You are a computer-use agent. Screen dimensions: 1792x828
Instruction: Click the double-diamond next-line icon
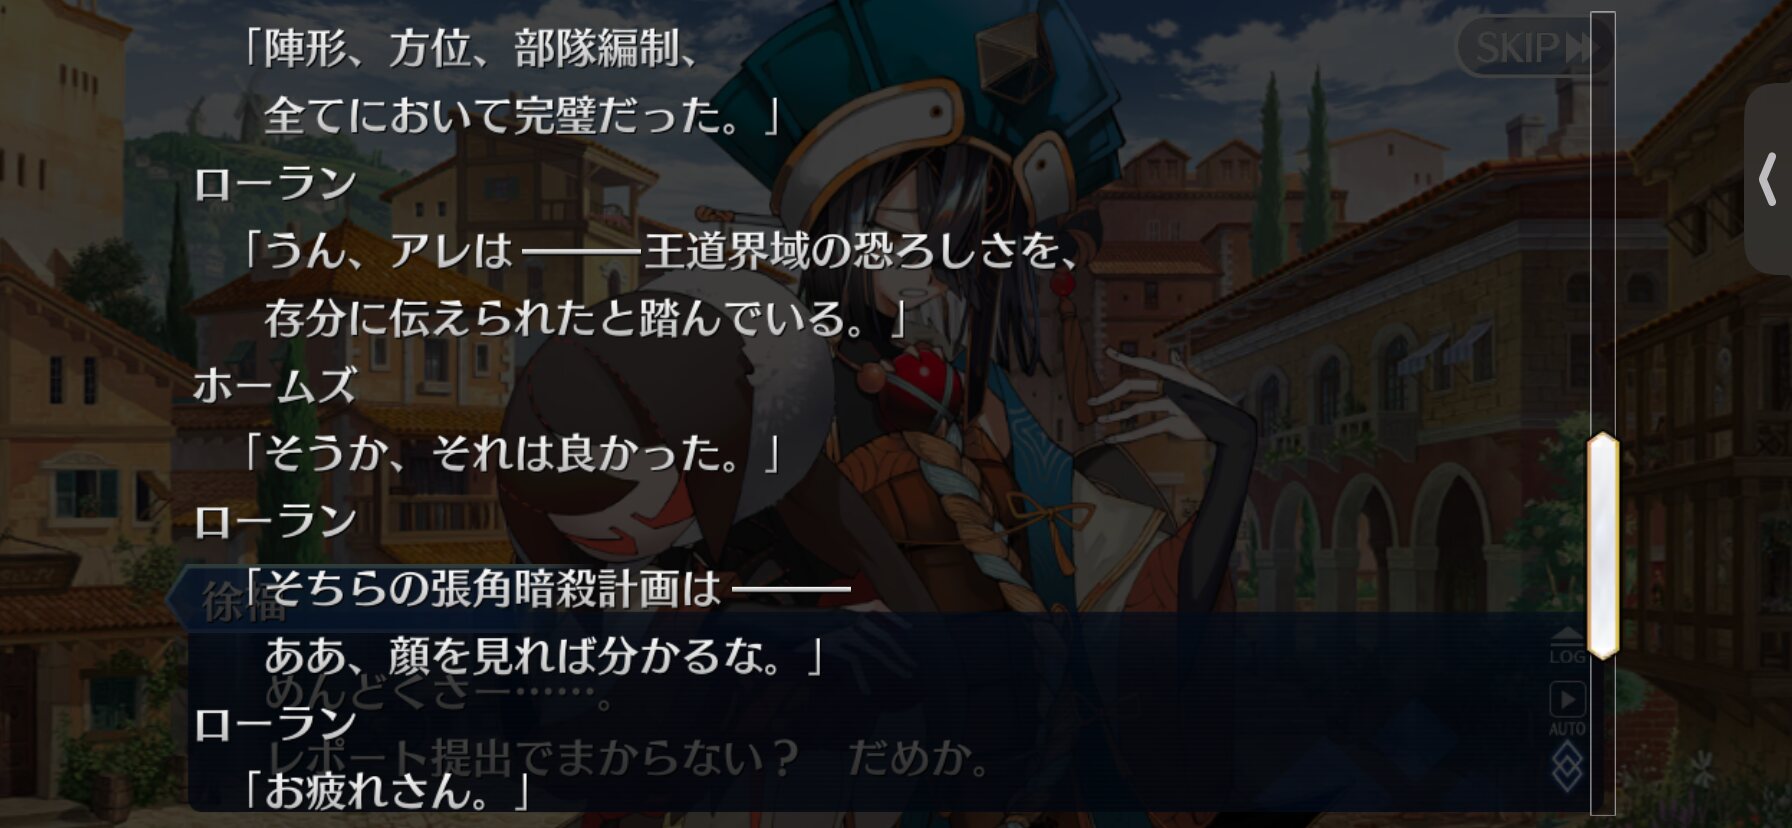point(1567,768)
